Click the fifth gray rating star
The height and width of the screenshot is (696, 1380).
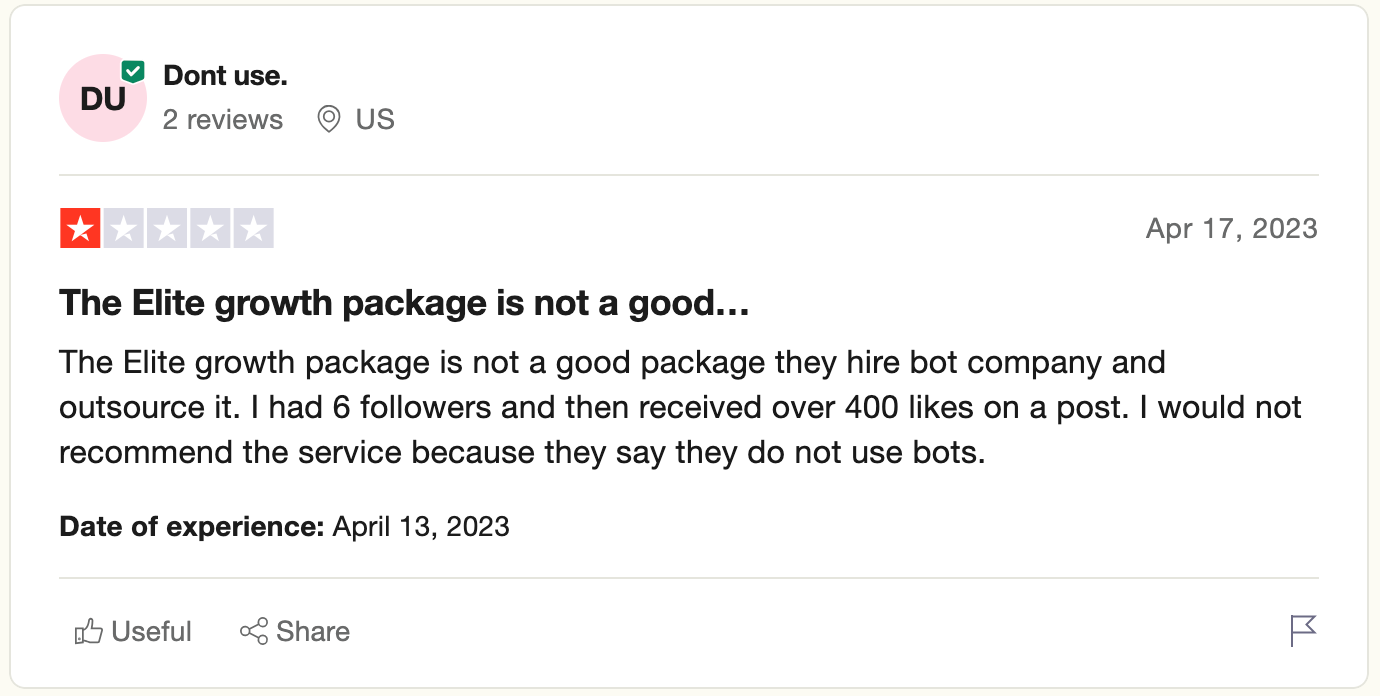click(253, 229)
